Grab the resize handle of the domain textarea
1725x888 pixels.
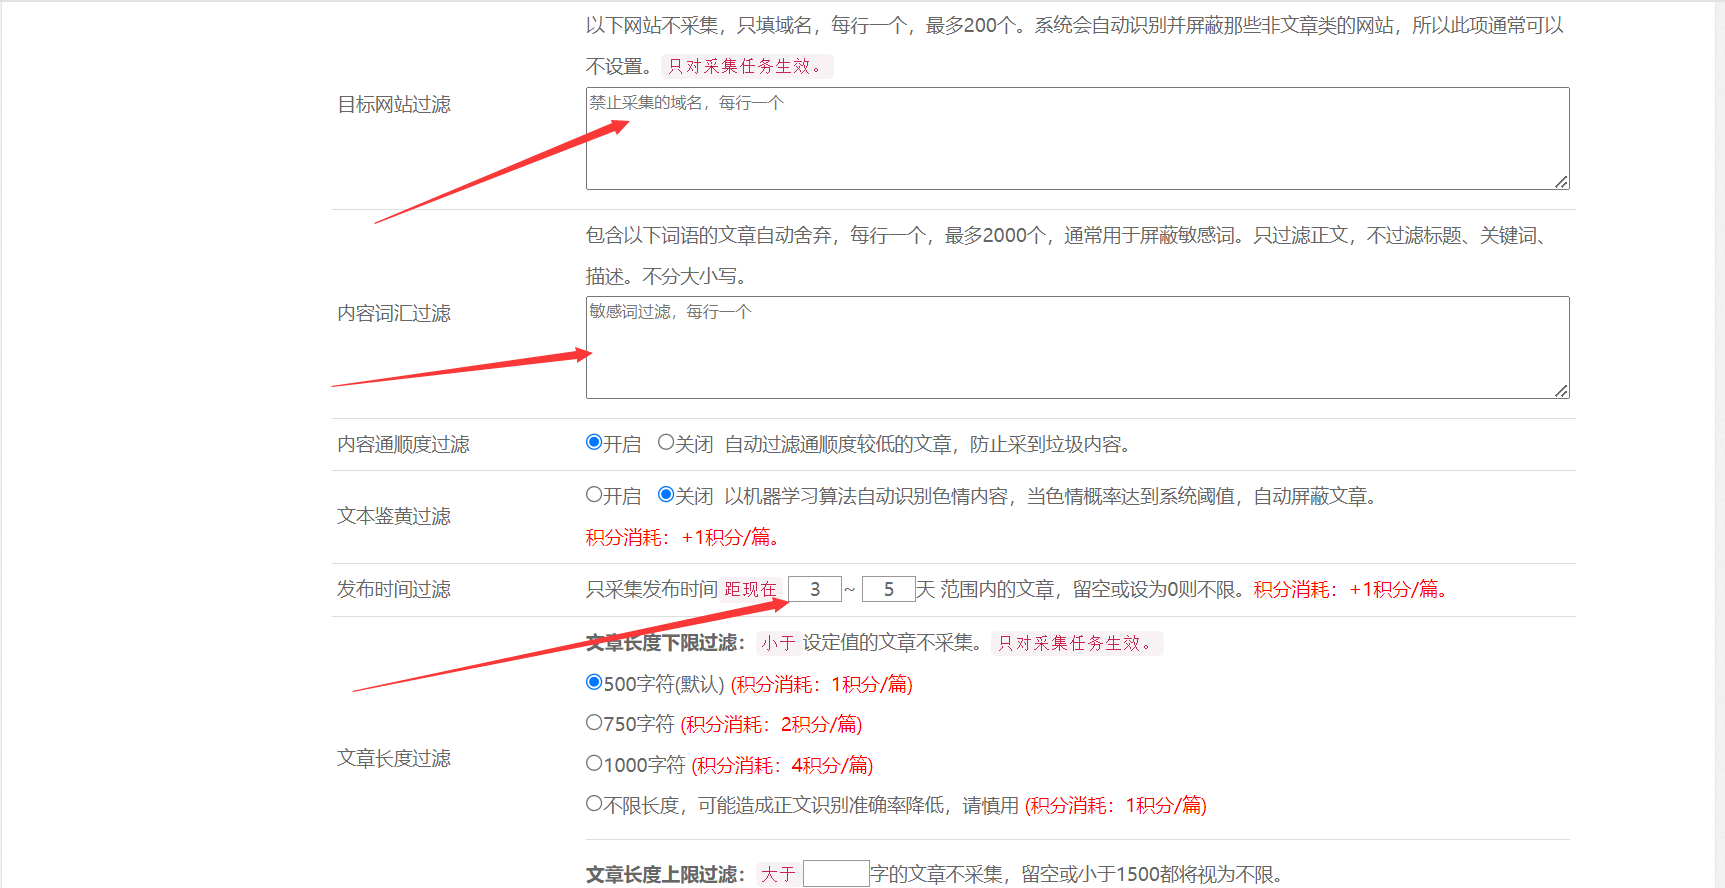coord(1561,182)
